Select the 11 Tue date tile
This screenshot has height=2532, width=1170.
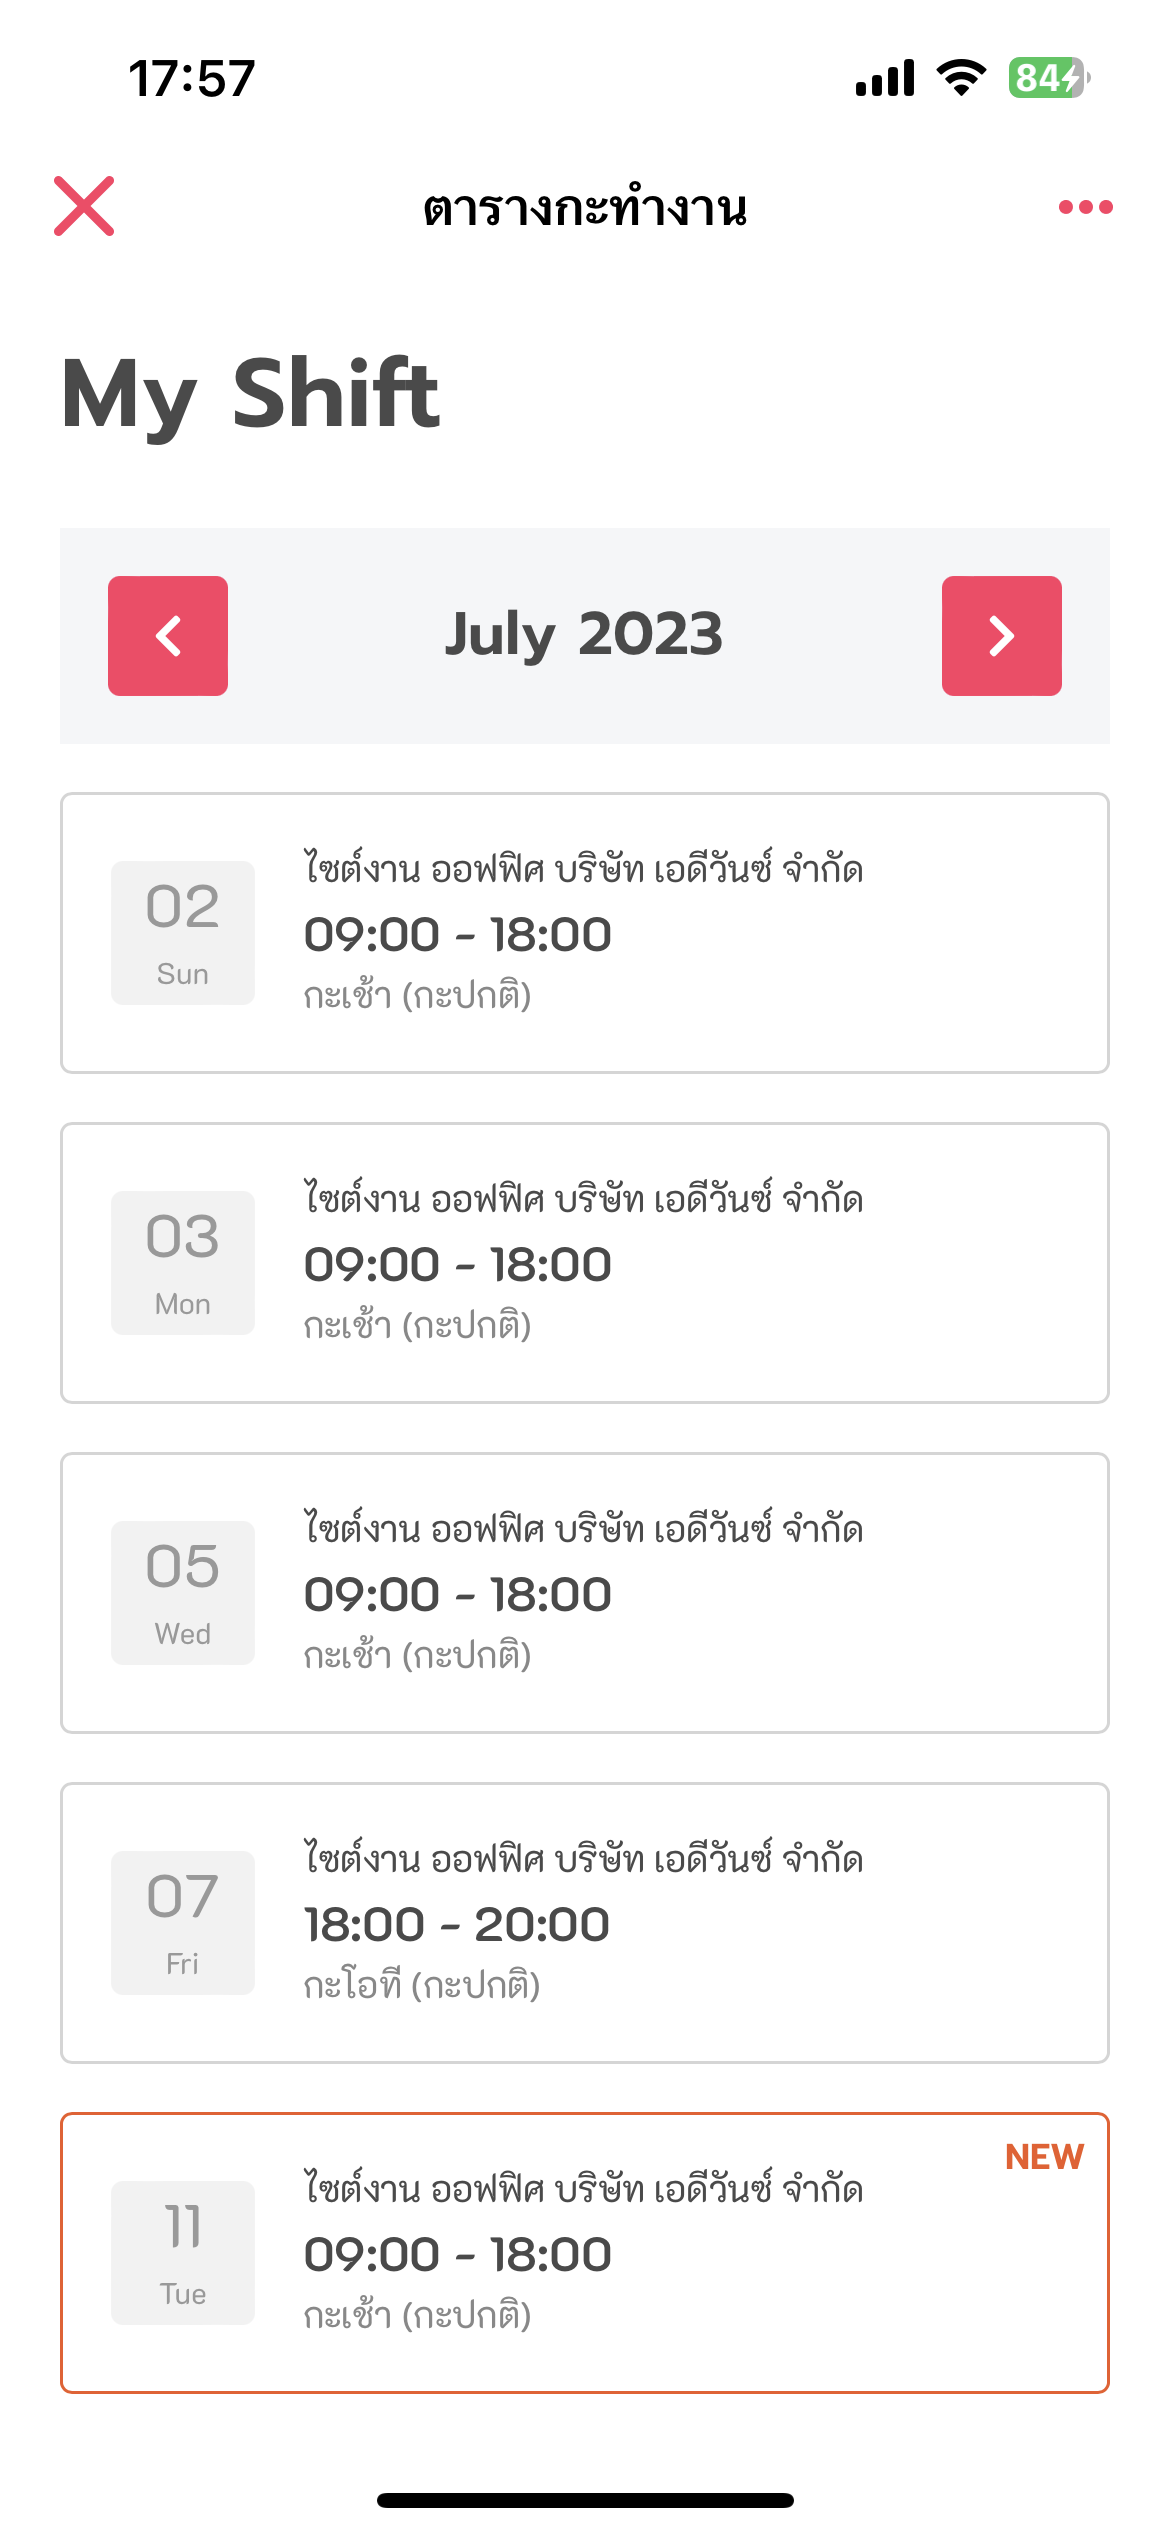tap(183, 2253)
